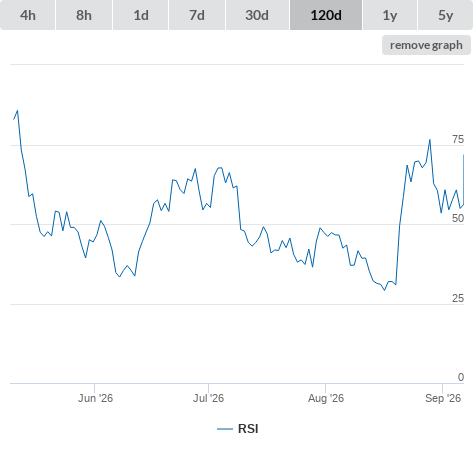Click the Aug '26 axis label
The image size is (474, 455).
click(326, 398)
